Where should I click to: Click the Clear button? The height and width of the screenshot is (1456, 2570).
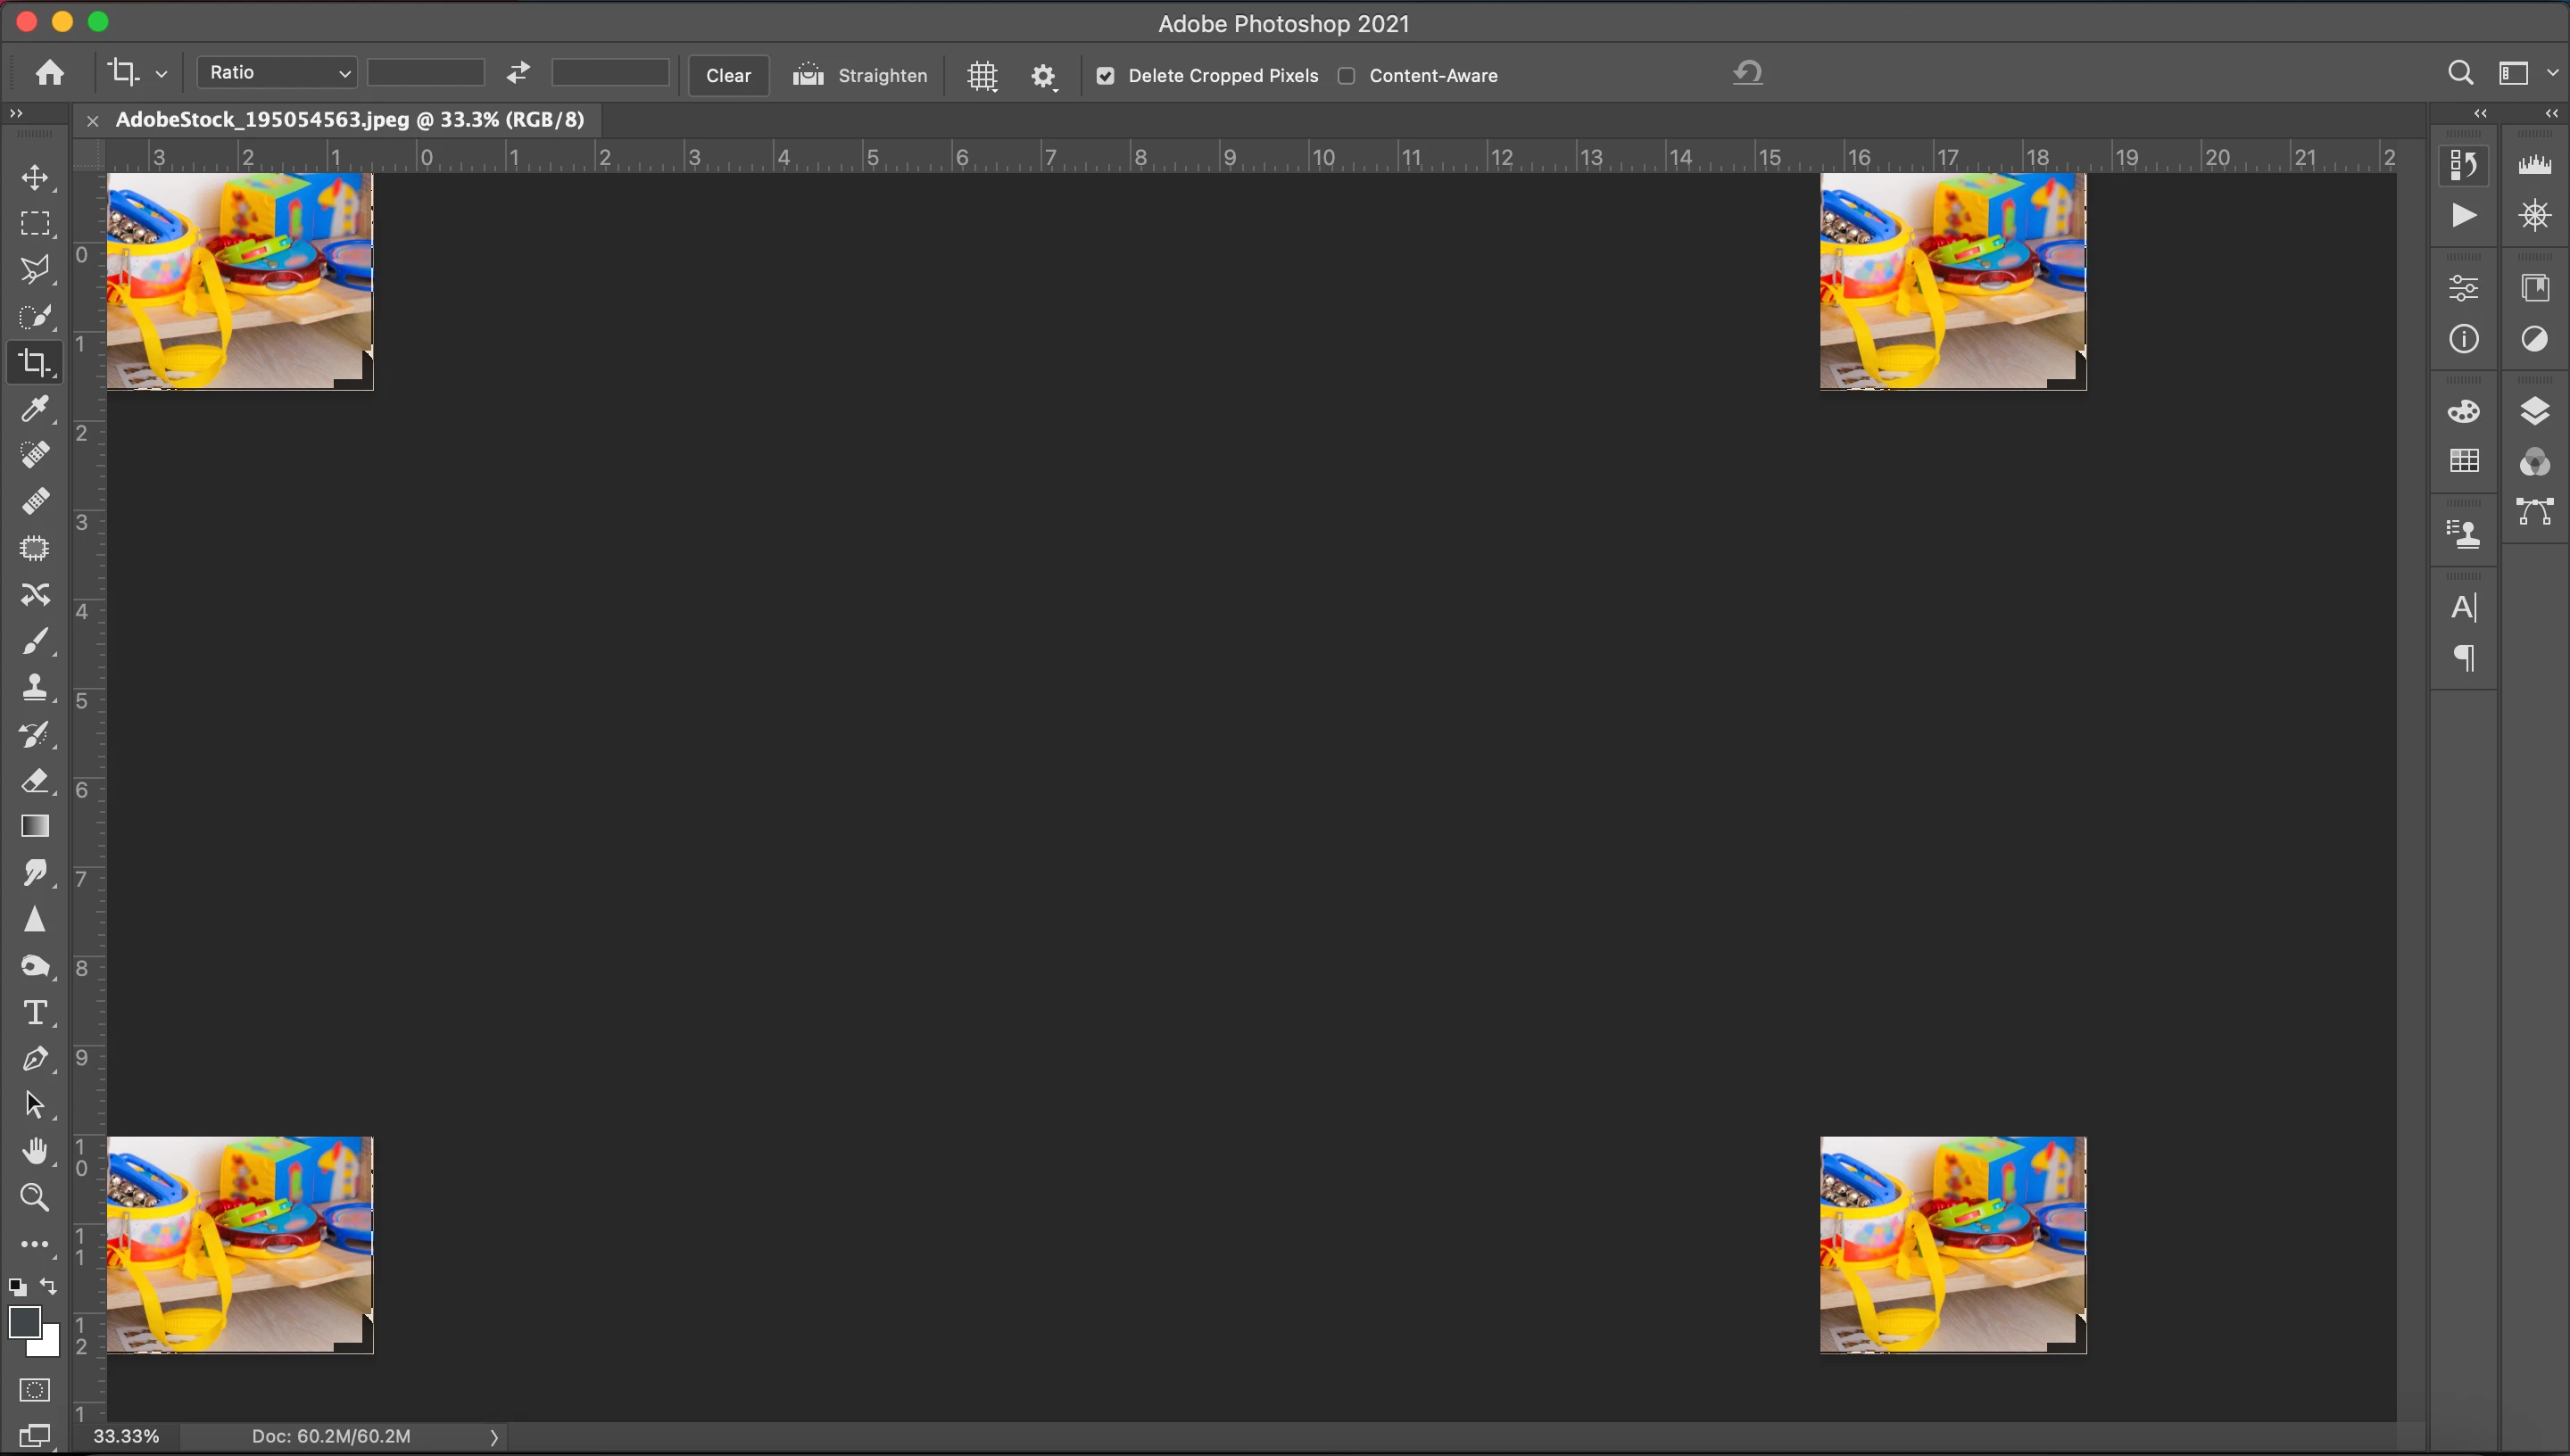(728, 76)
